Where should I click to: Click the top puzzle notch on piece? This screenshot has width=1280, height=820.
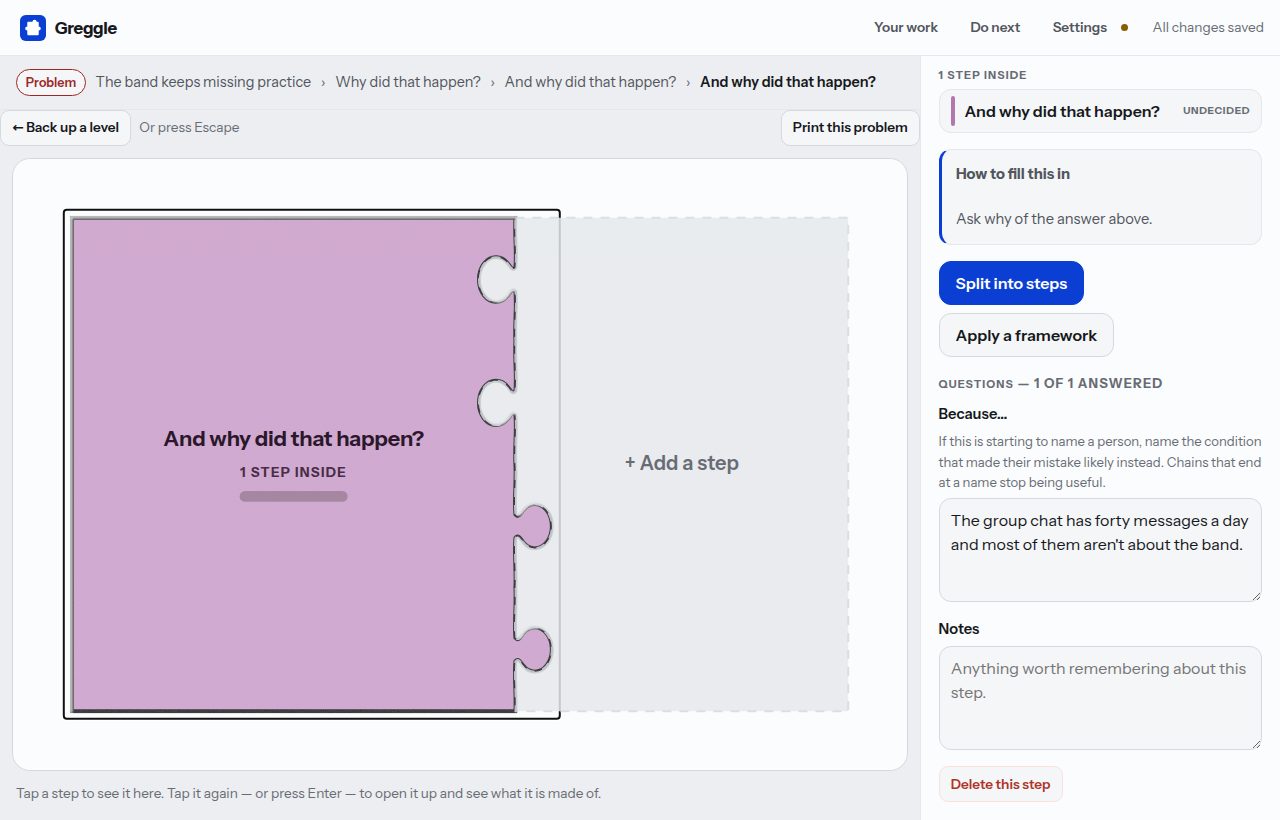tap(496, 279)
